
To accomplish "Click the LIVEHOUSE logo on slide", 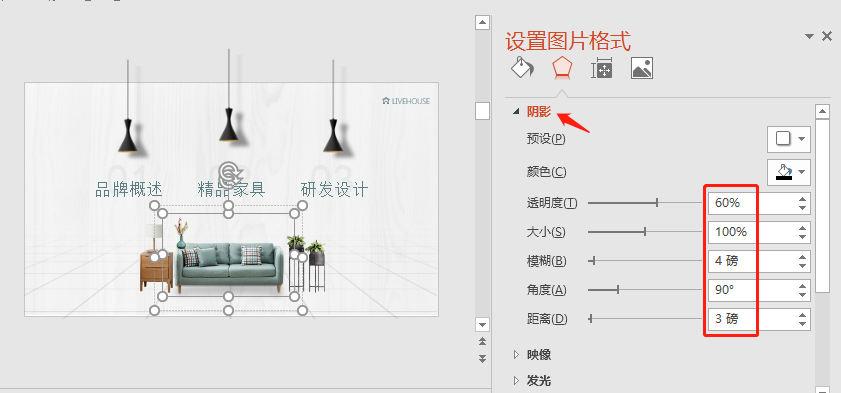I will (x=406, y=101).
